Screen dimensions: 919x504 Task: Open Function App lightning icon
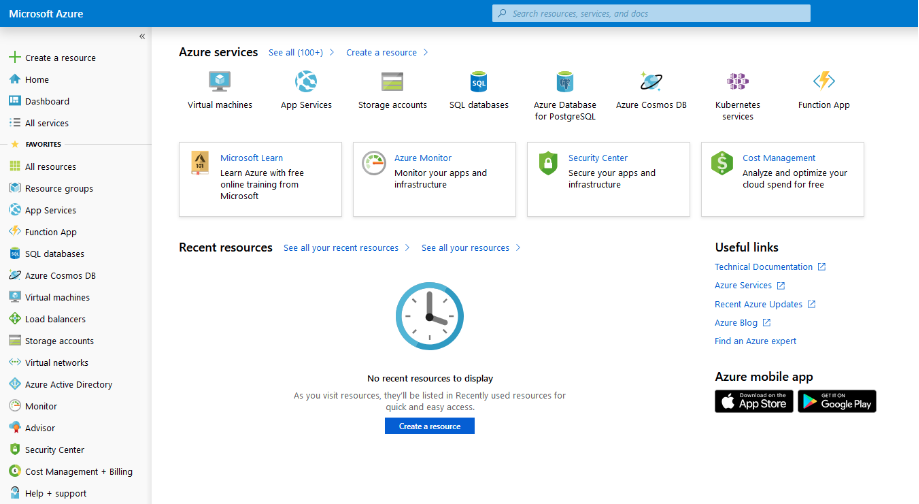(x=823, y=80)
